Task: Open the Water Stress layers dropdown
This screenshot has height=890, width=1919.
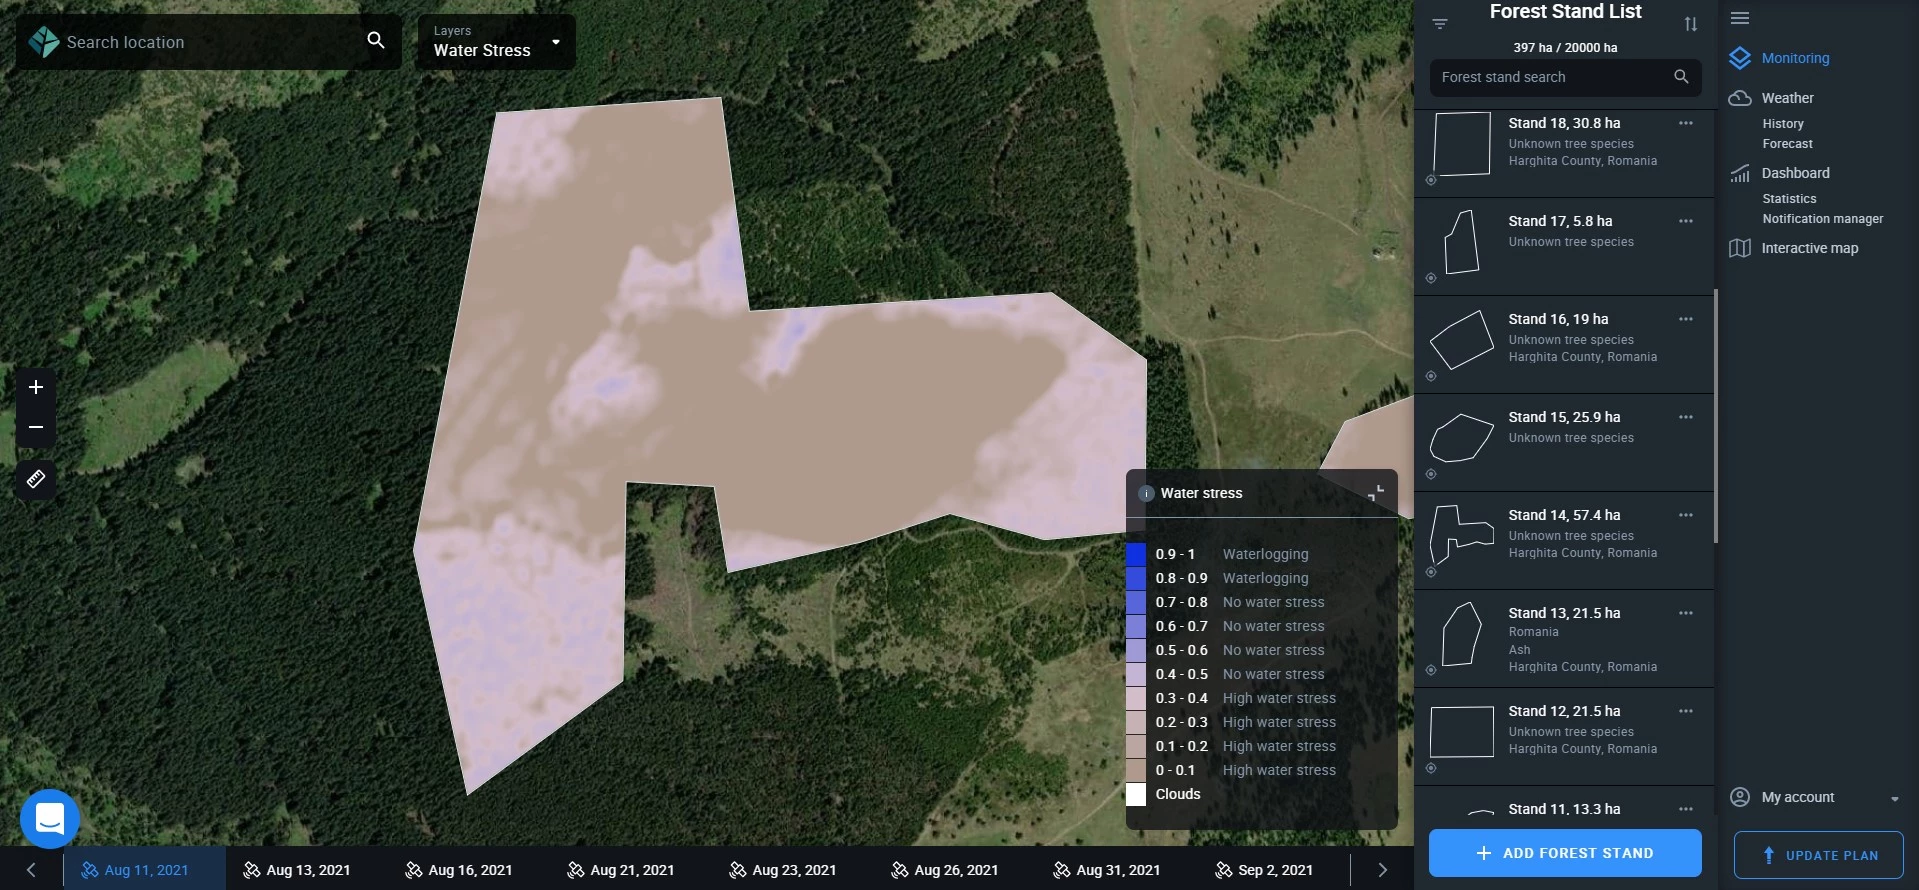Action: (x=496, y=42)
